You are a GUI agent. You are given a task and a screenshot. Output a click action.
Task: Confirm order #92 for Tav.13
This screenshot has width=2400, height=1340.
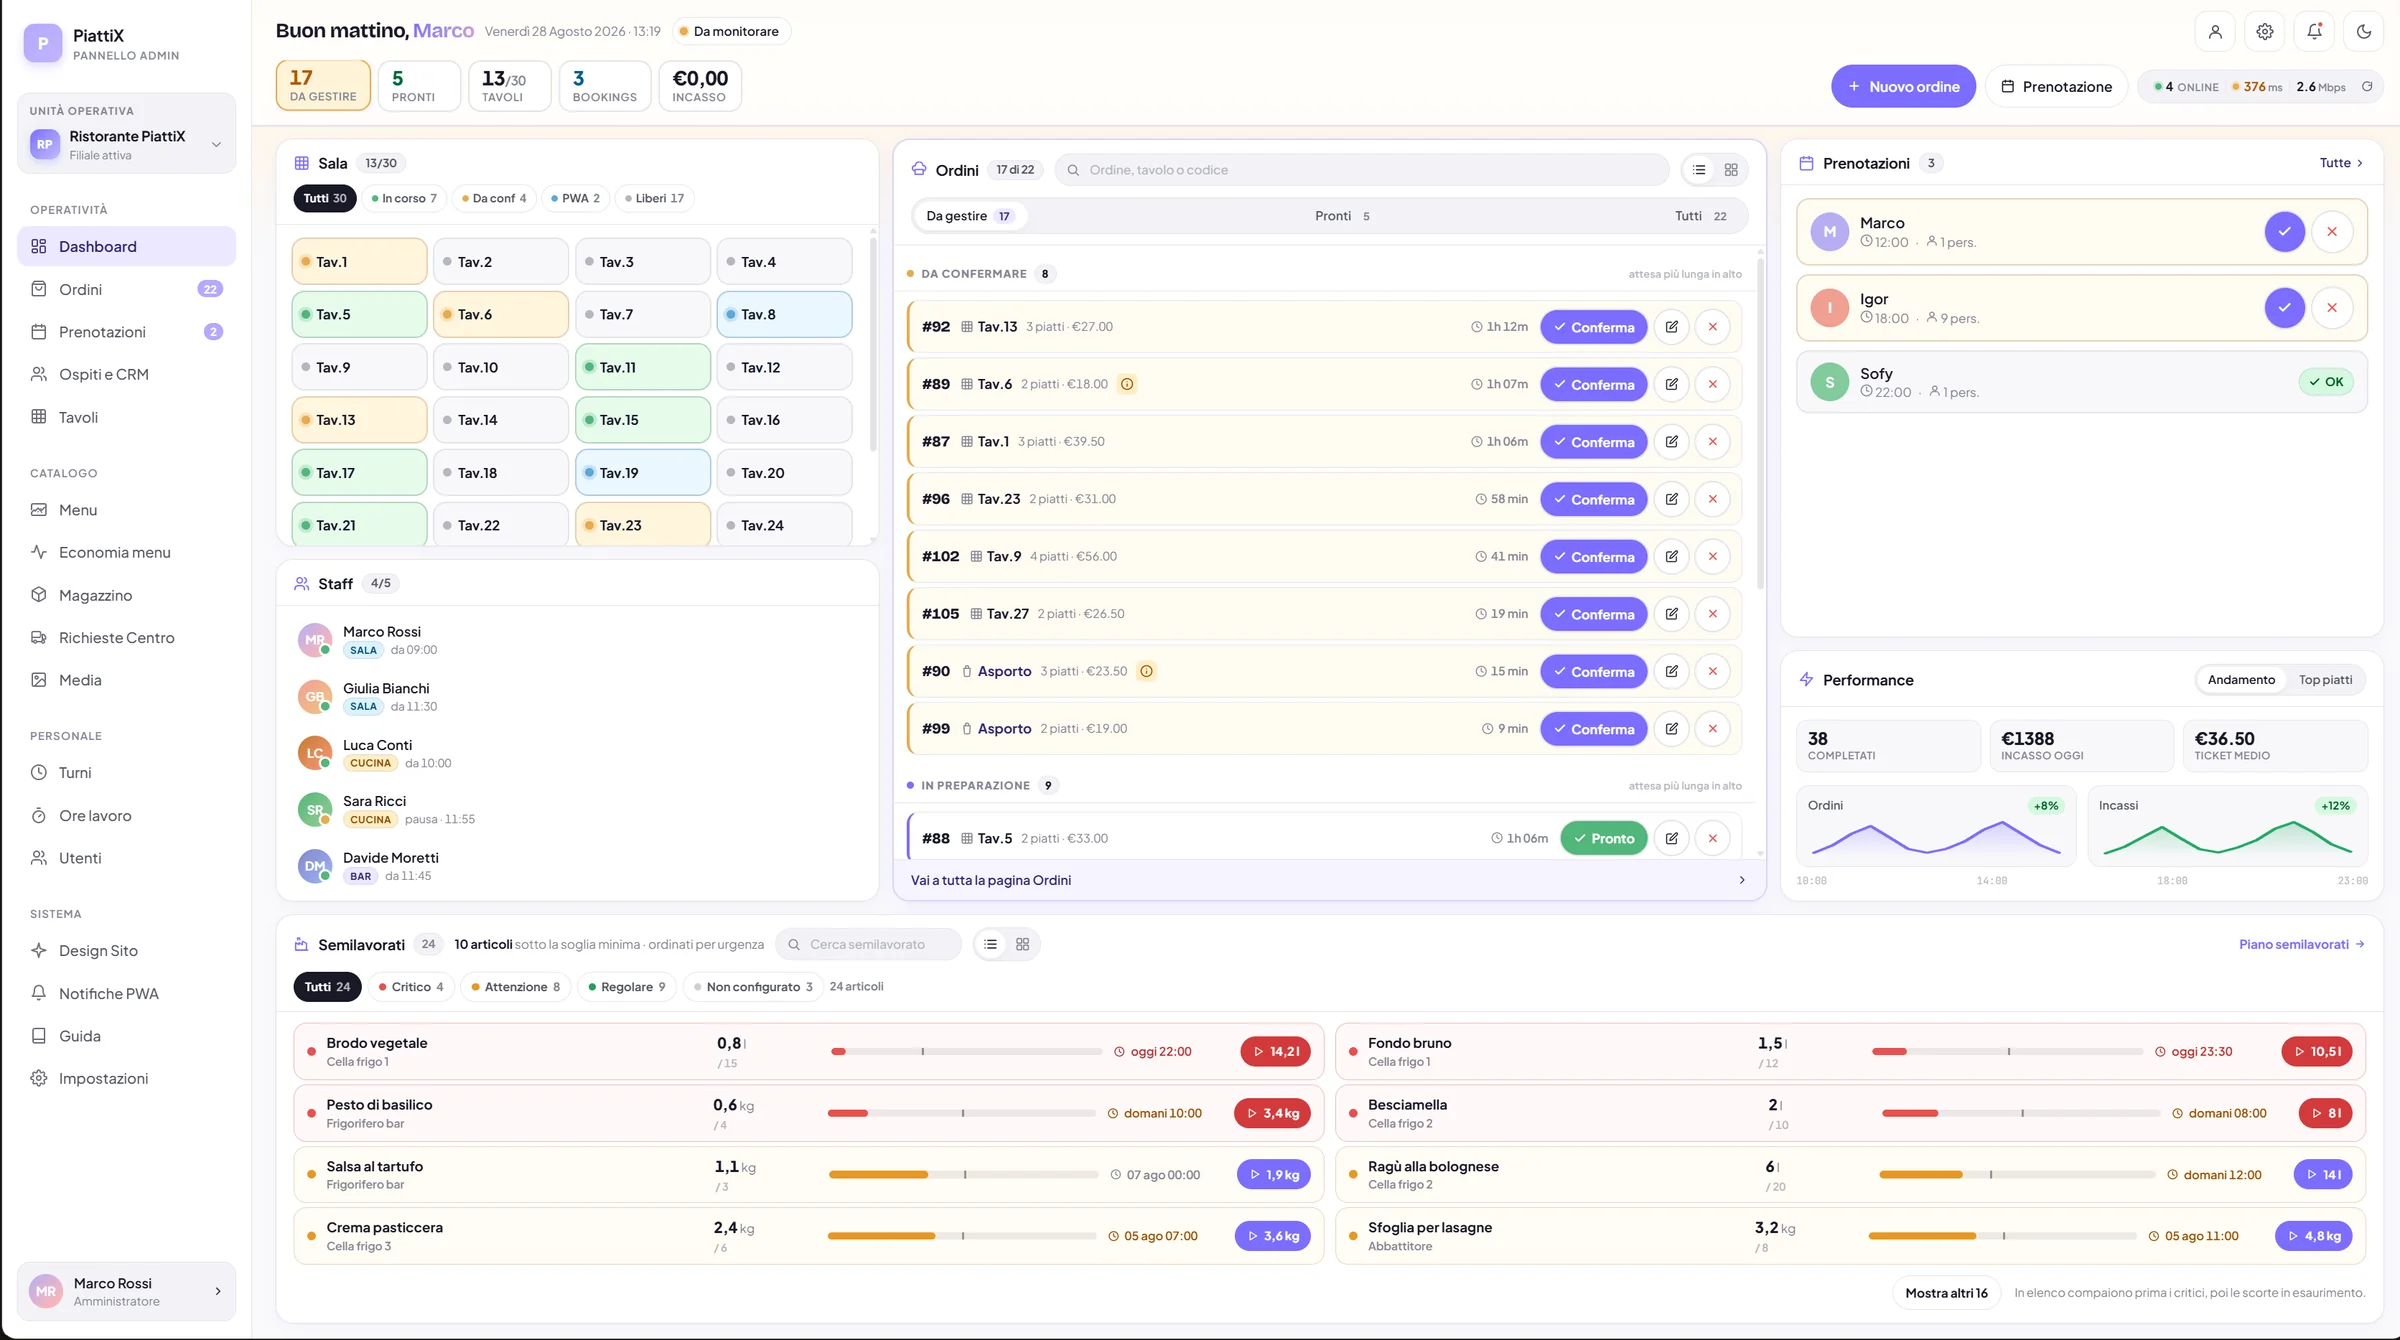pos(1593,327)
